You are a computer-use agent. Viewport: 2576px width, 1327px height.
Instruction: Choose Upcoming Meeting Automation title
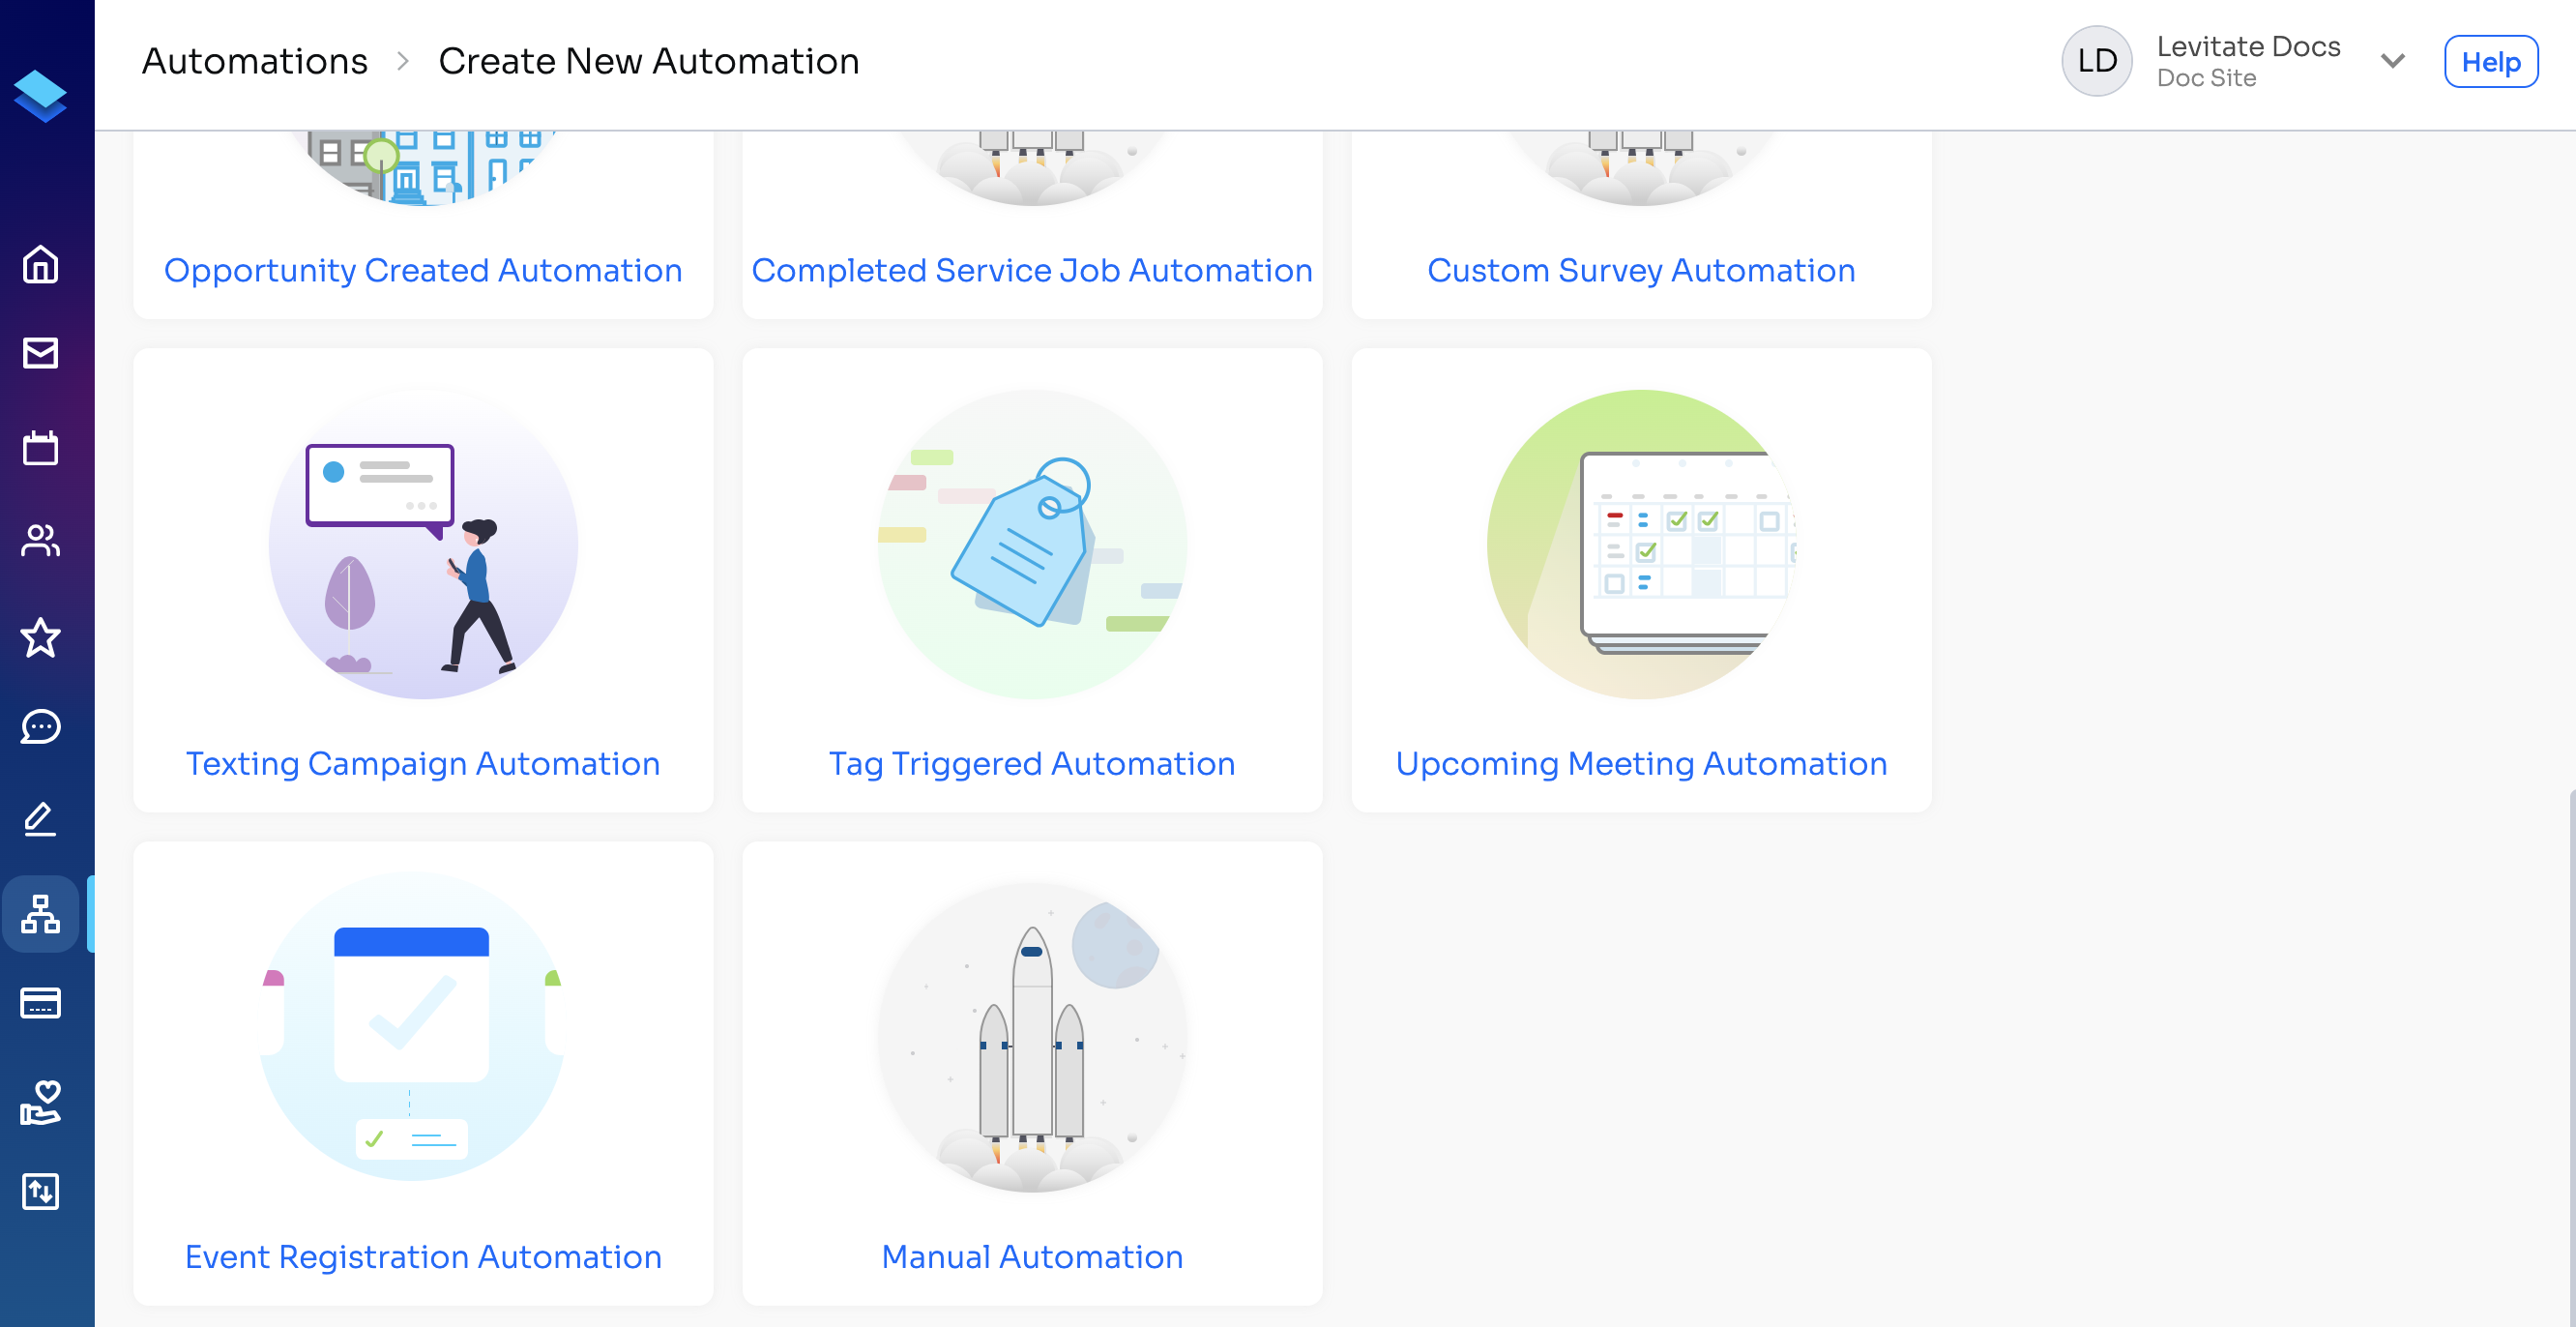point(1641,764)
